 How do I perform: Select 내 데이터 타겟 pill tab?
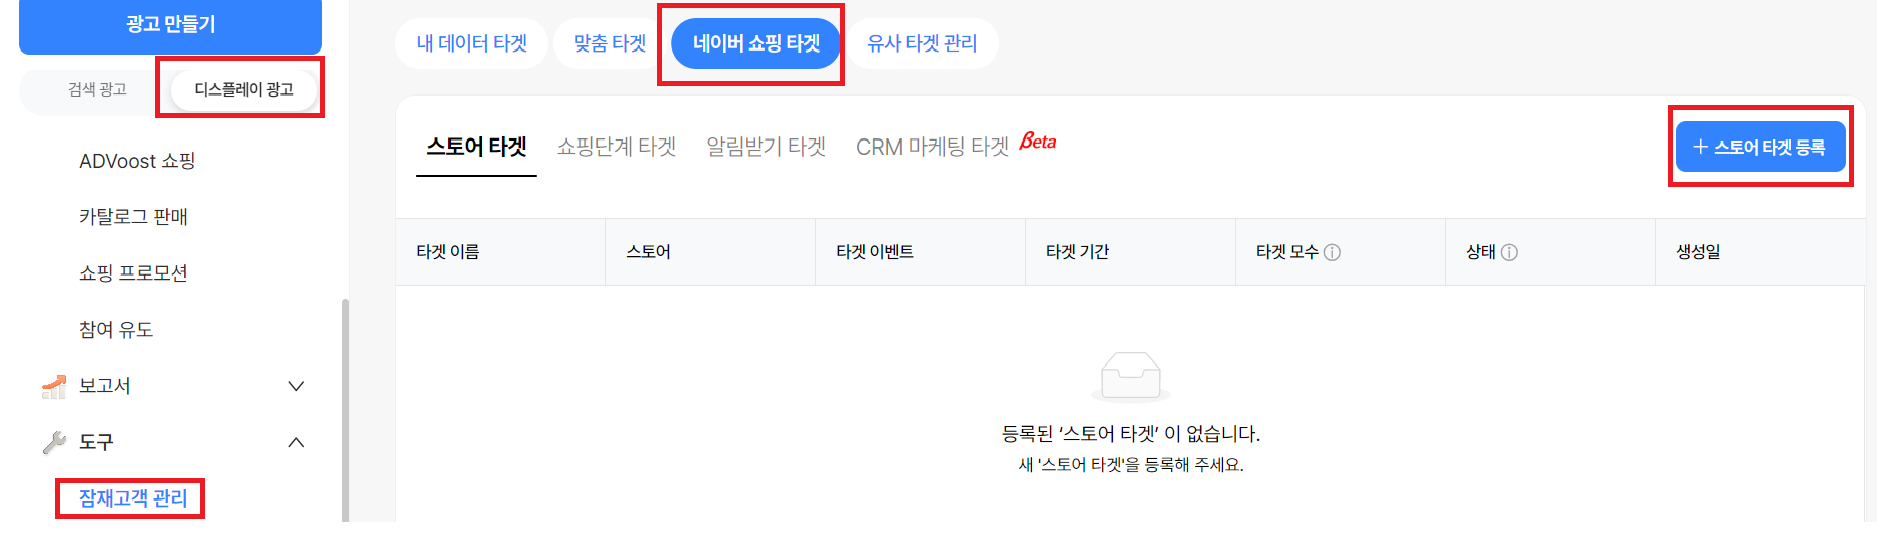coord(471,44)
